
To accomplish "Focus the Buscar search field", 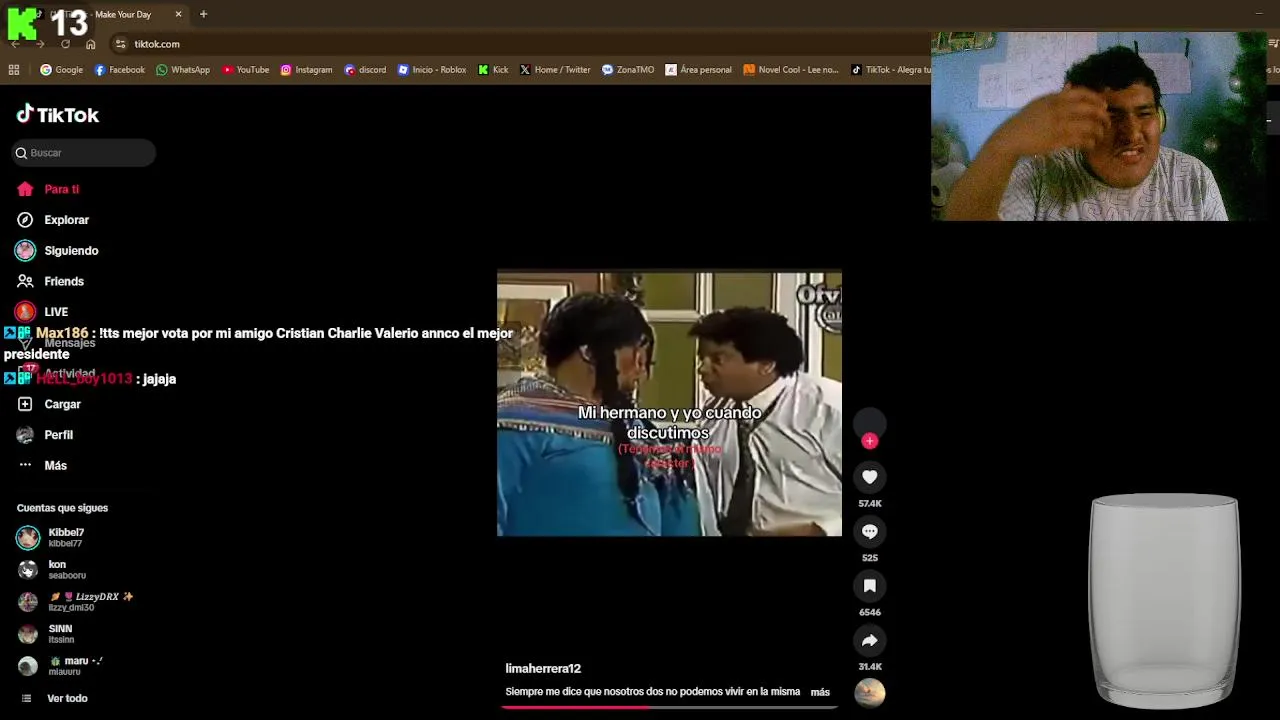I will tap(83, 153).
